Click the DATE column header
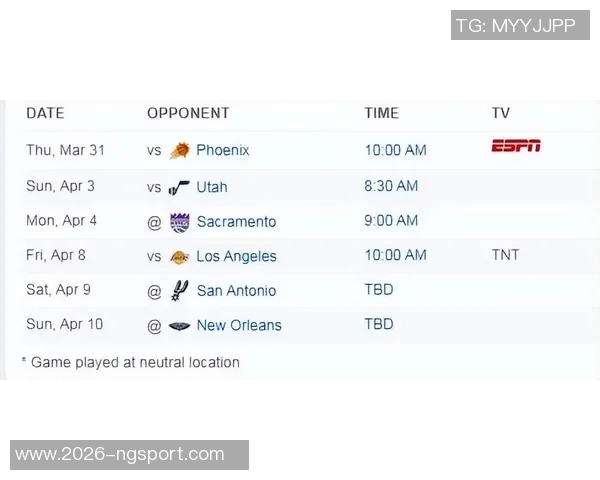 (45, 113)
